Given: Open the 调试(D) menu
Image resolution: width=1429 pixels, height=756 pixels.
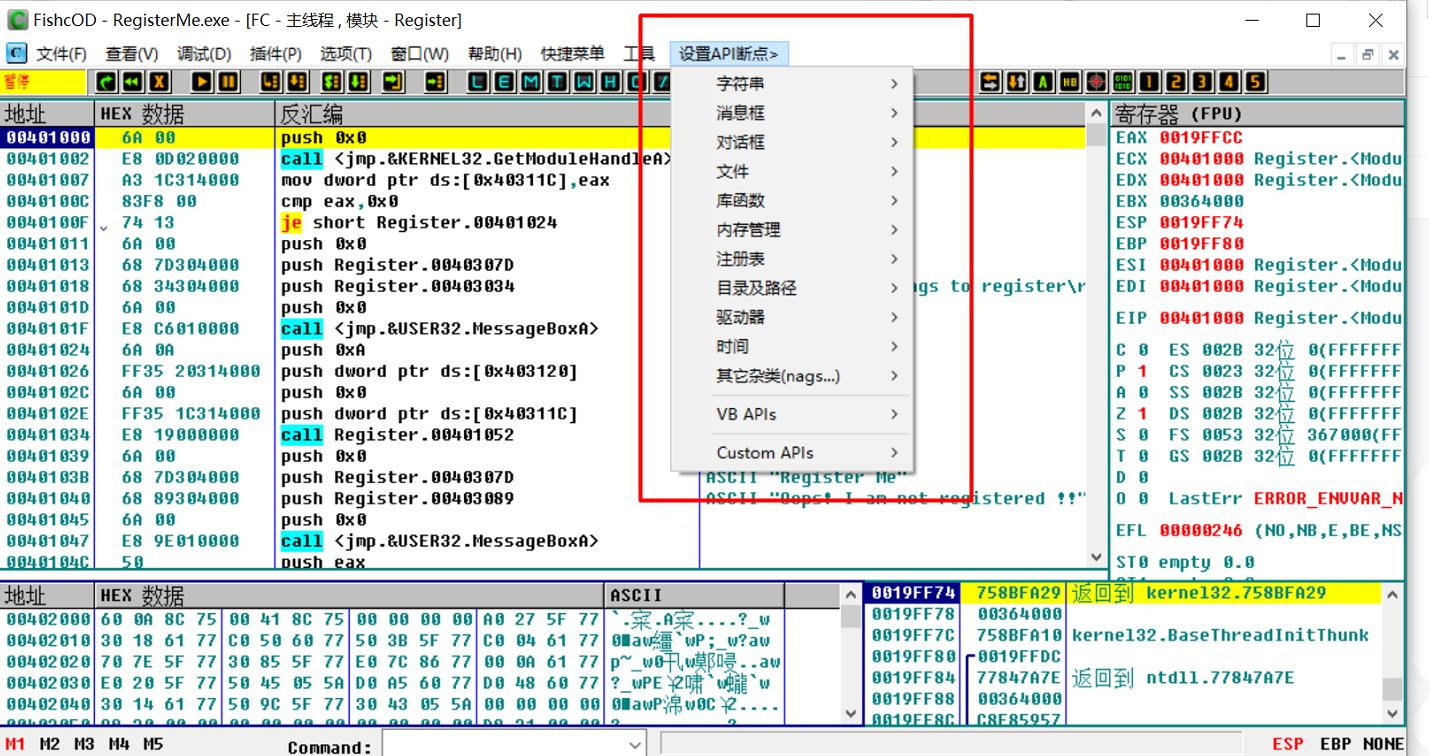Looking at the screenshot, I should click(x=204, y=54).
